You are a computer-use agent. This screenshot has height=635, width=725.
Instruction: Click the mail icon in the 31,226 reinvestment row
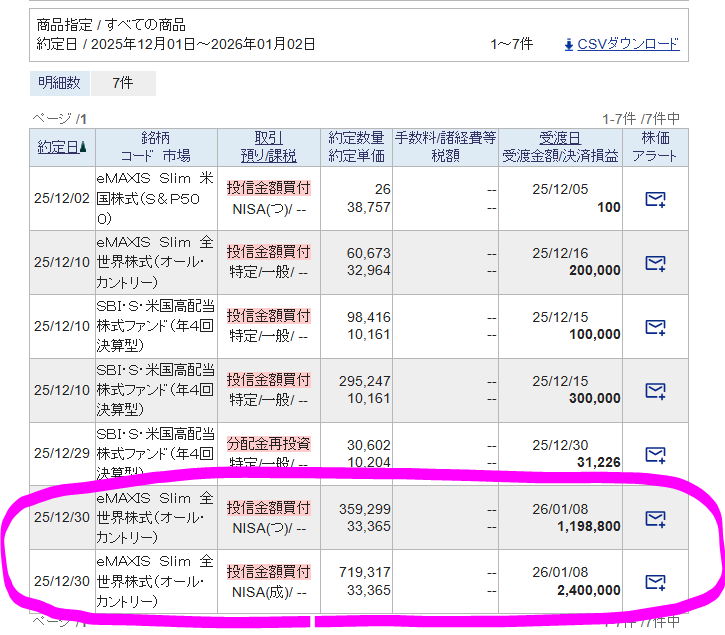[655, 453]
